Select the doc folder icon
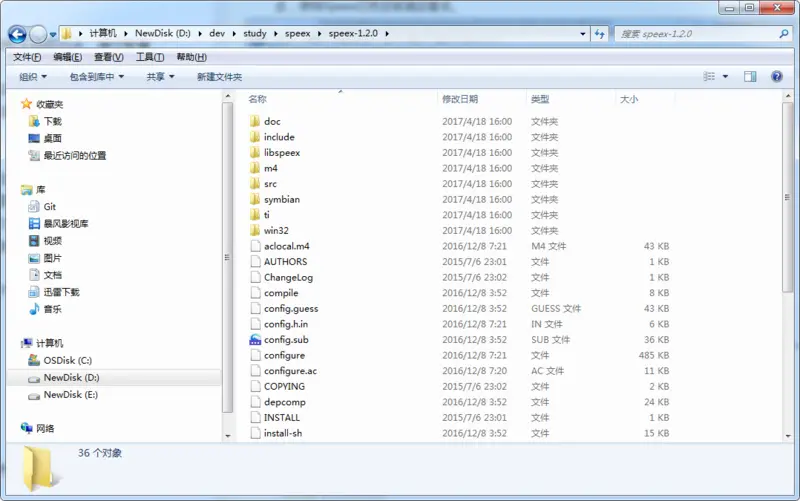The image size is (800, 501). [x=255, y=121]
